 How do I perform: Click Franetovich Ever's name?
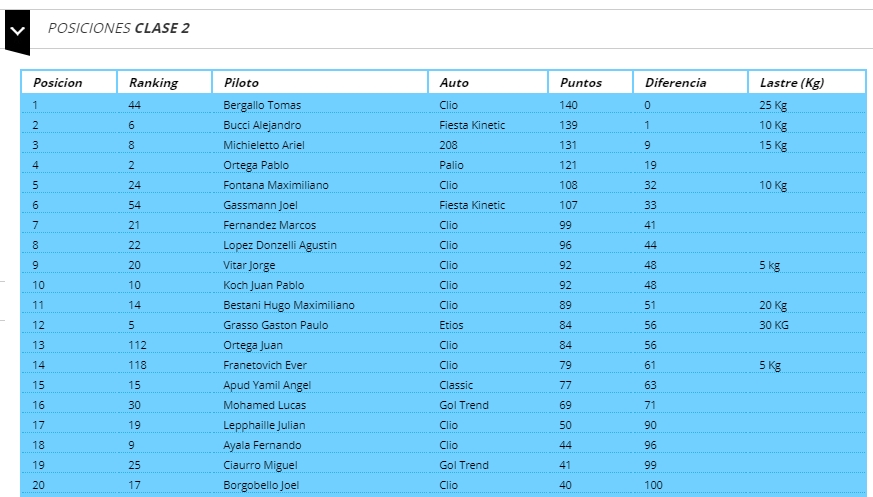265,365
